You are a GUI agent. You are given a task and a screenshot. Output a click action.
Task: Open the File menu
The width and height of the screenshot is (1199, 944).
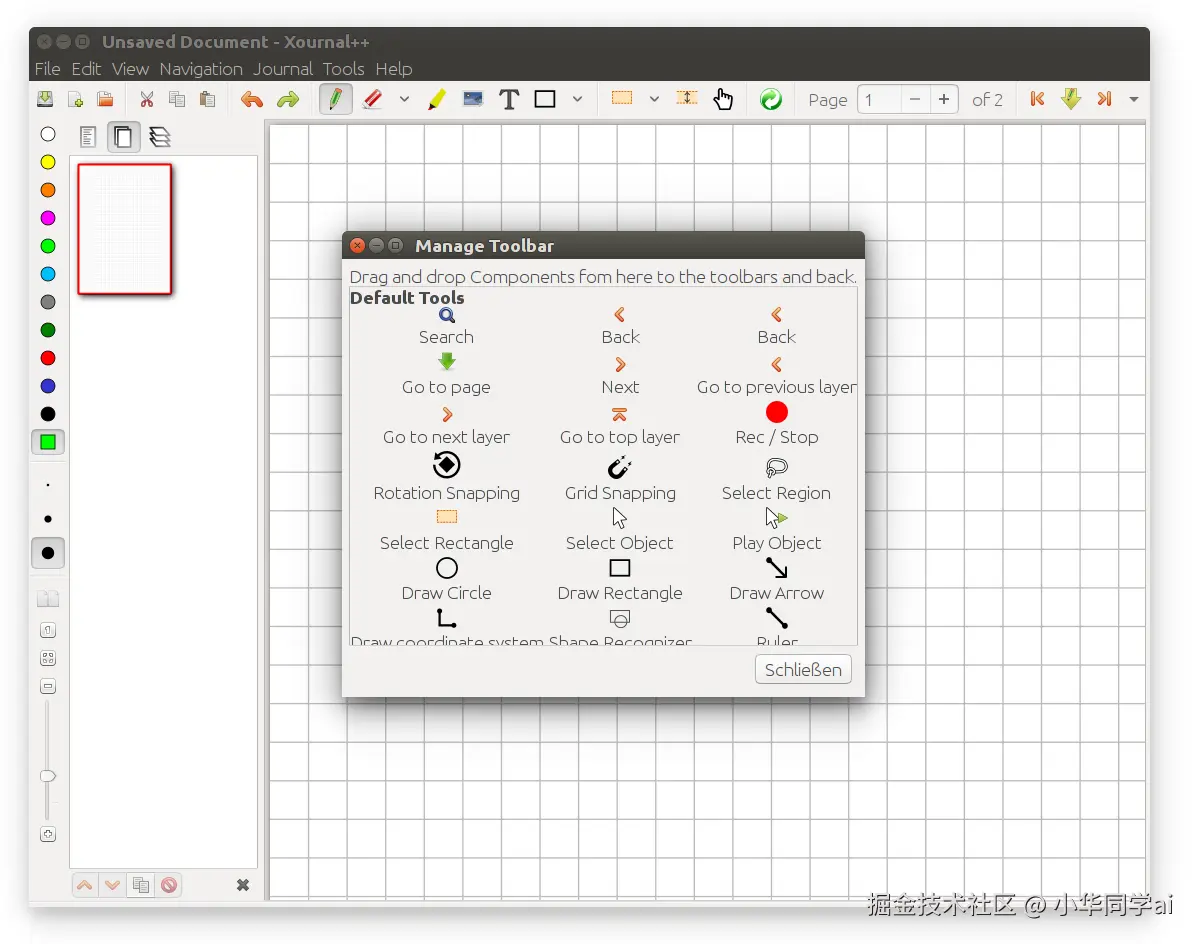pyautogui.click(x=47, y=69)
